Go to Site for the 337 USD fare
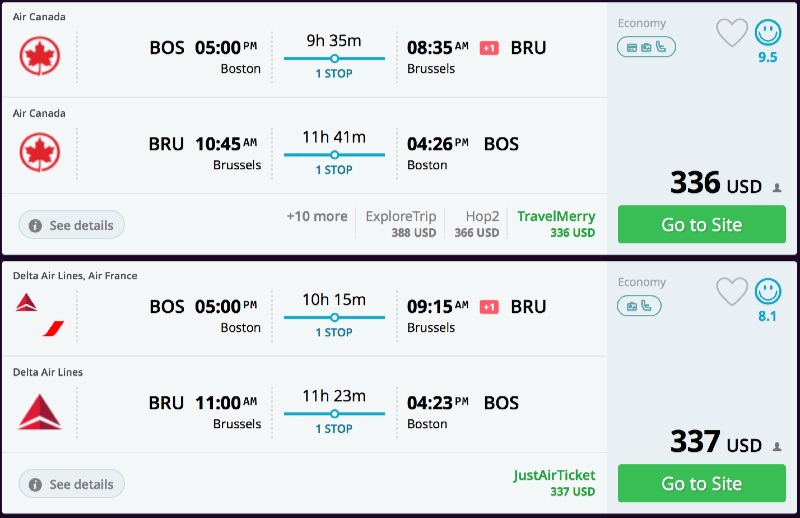800x518 pixels. tap(701, 483)
